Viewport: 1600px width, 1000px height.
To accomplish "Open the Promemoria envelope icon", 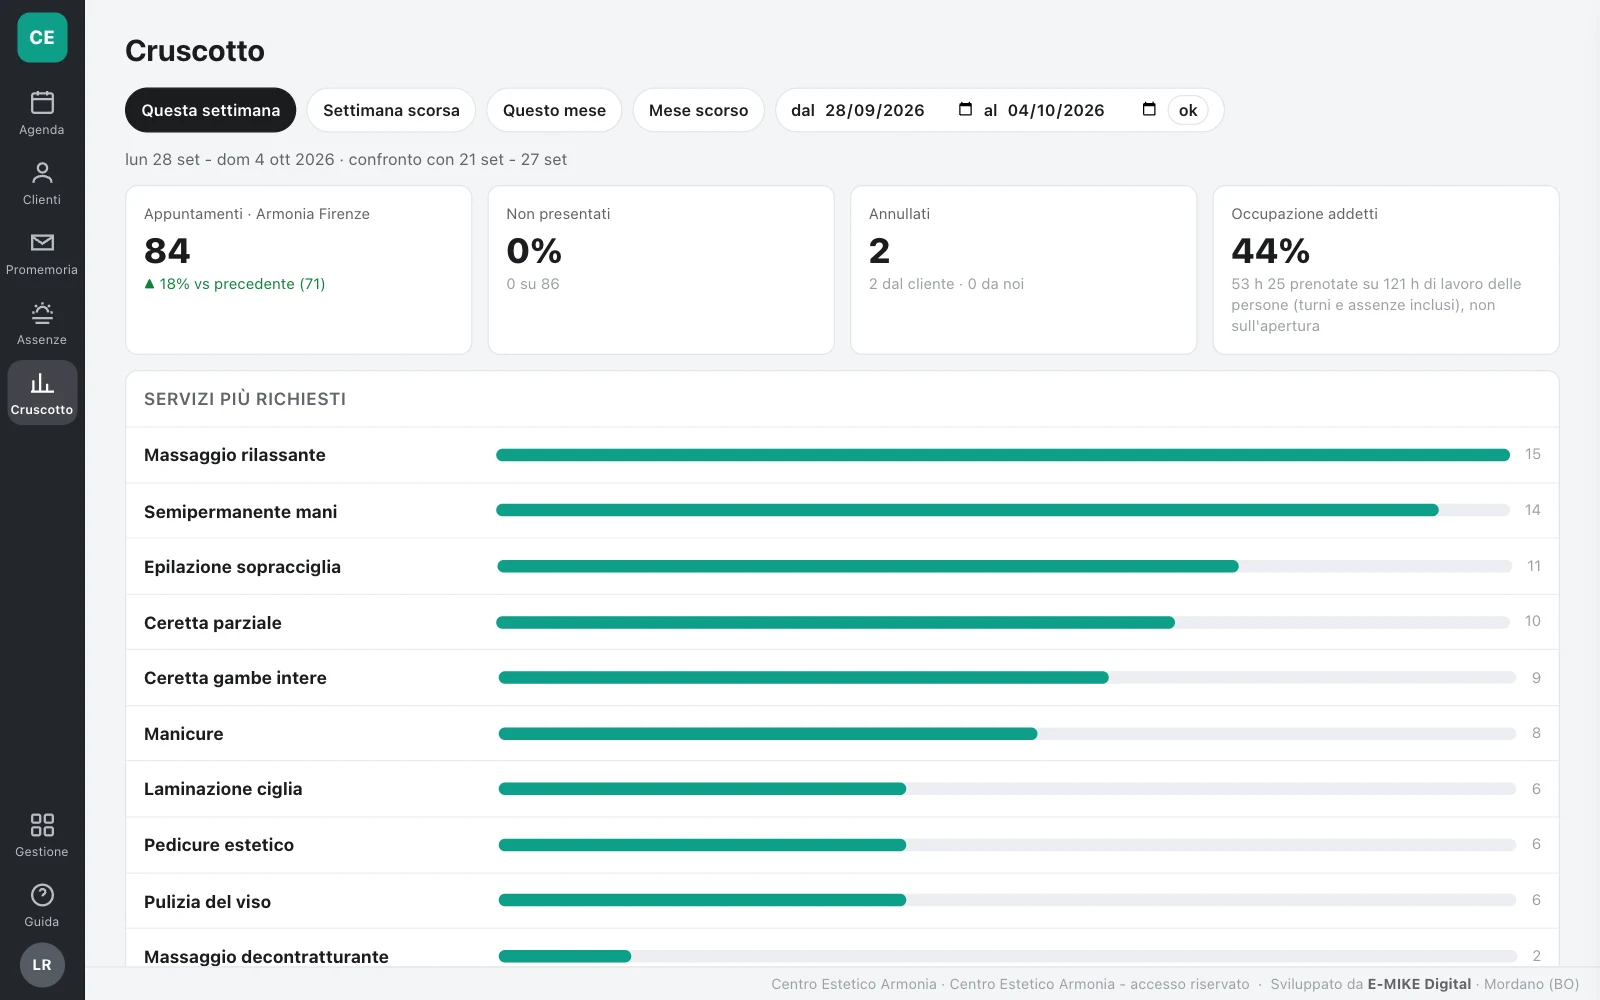I will [x=42, y=242].
